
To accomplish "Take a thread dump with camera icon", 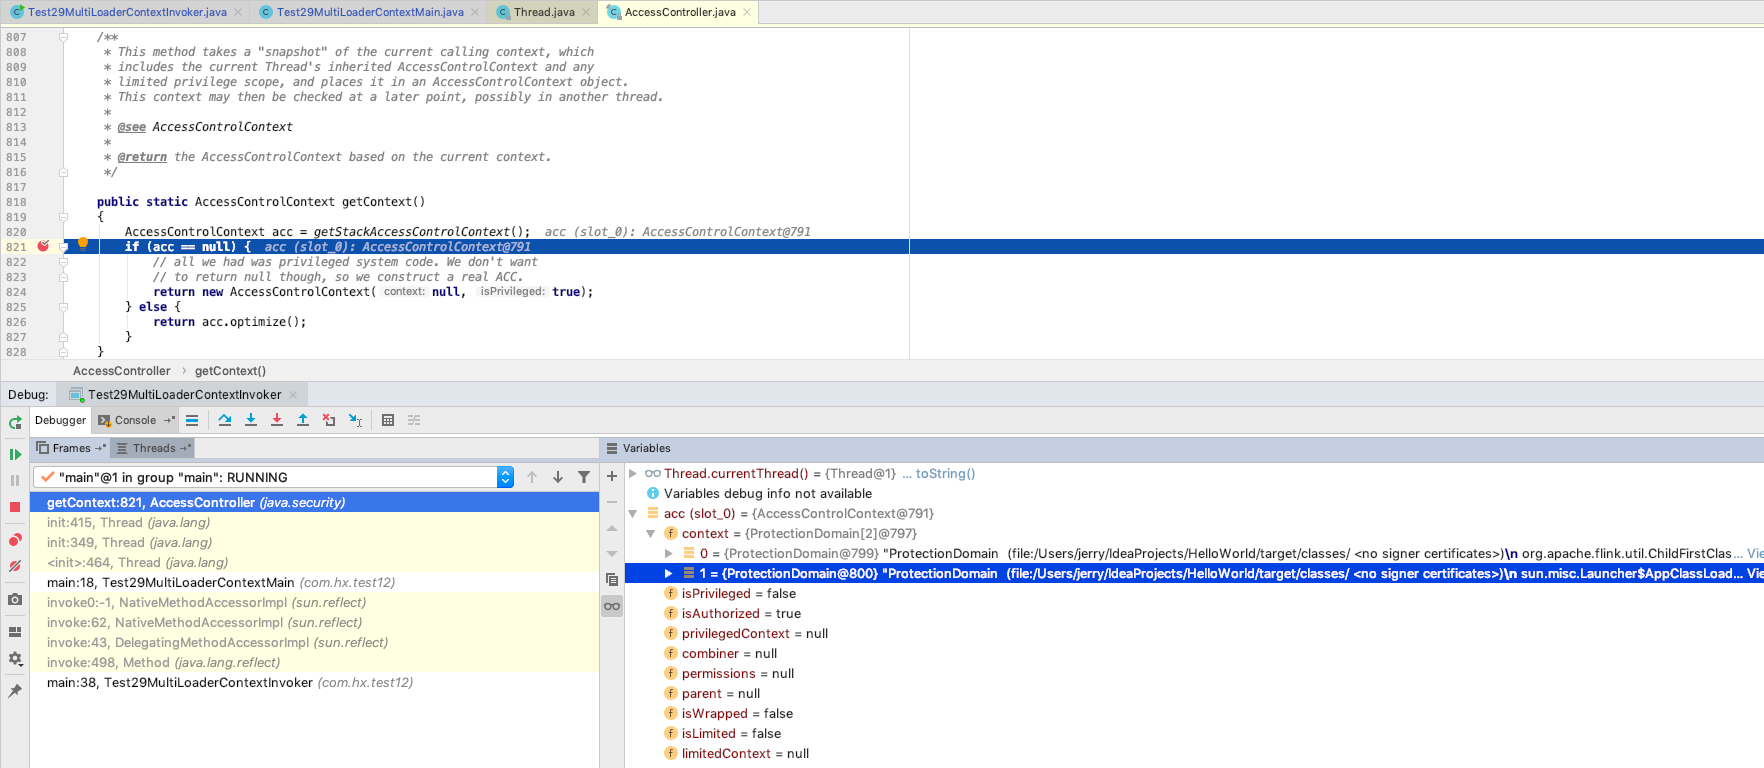I will tap(15, 599).
